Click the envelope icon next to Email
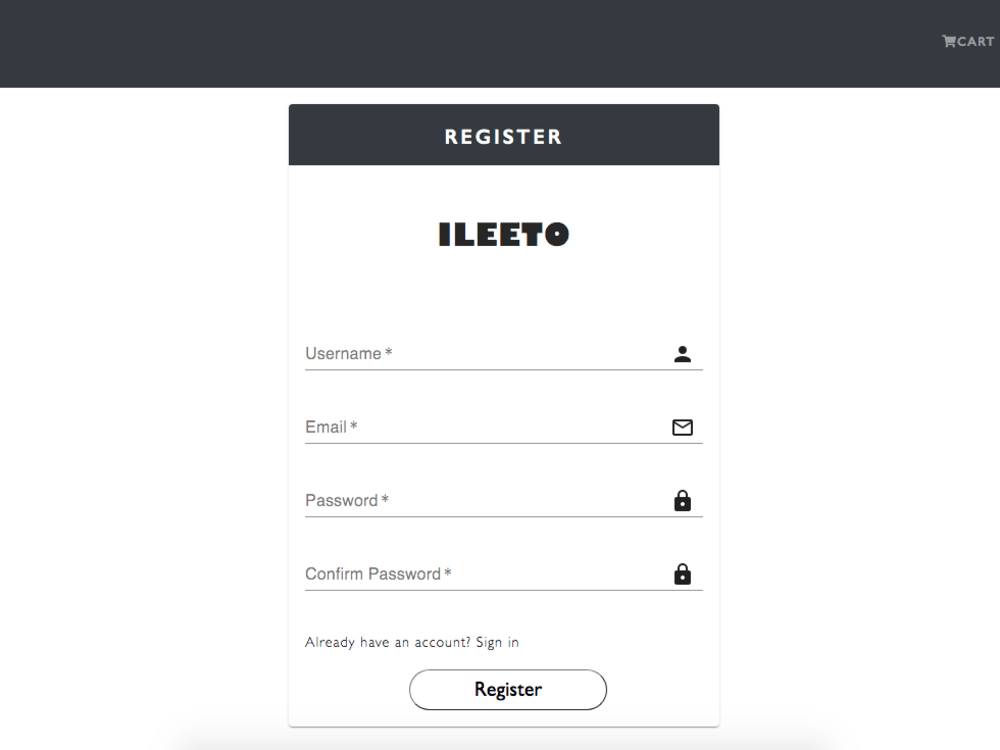Image resolution: width=1000 pixels, height=750 pixels. coord(683,427)
